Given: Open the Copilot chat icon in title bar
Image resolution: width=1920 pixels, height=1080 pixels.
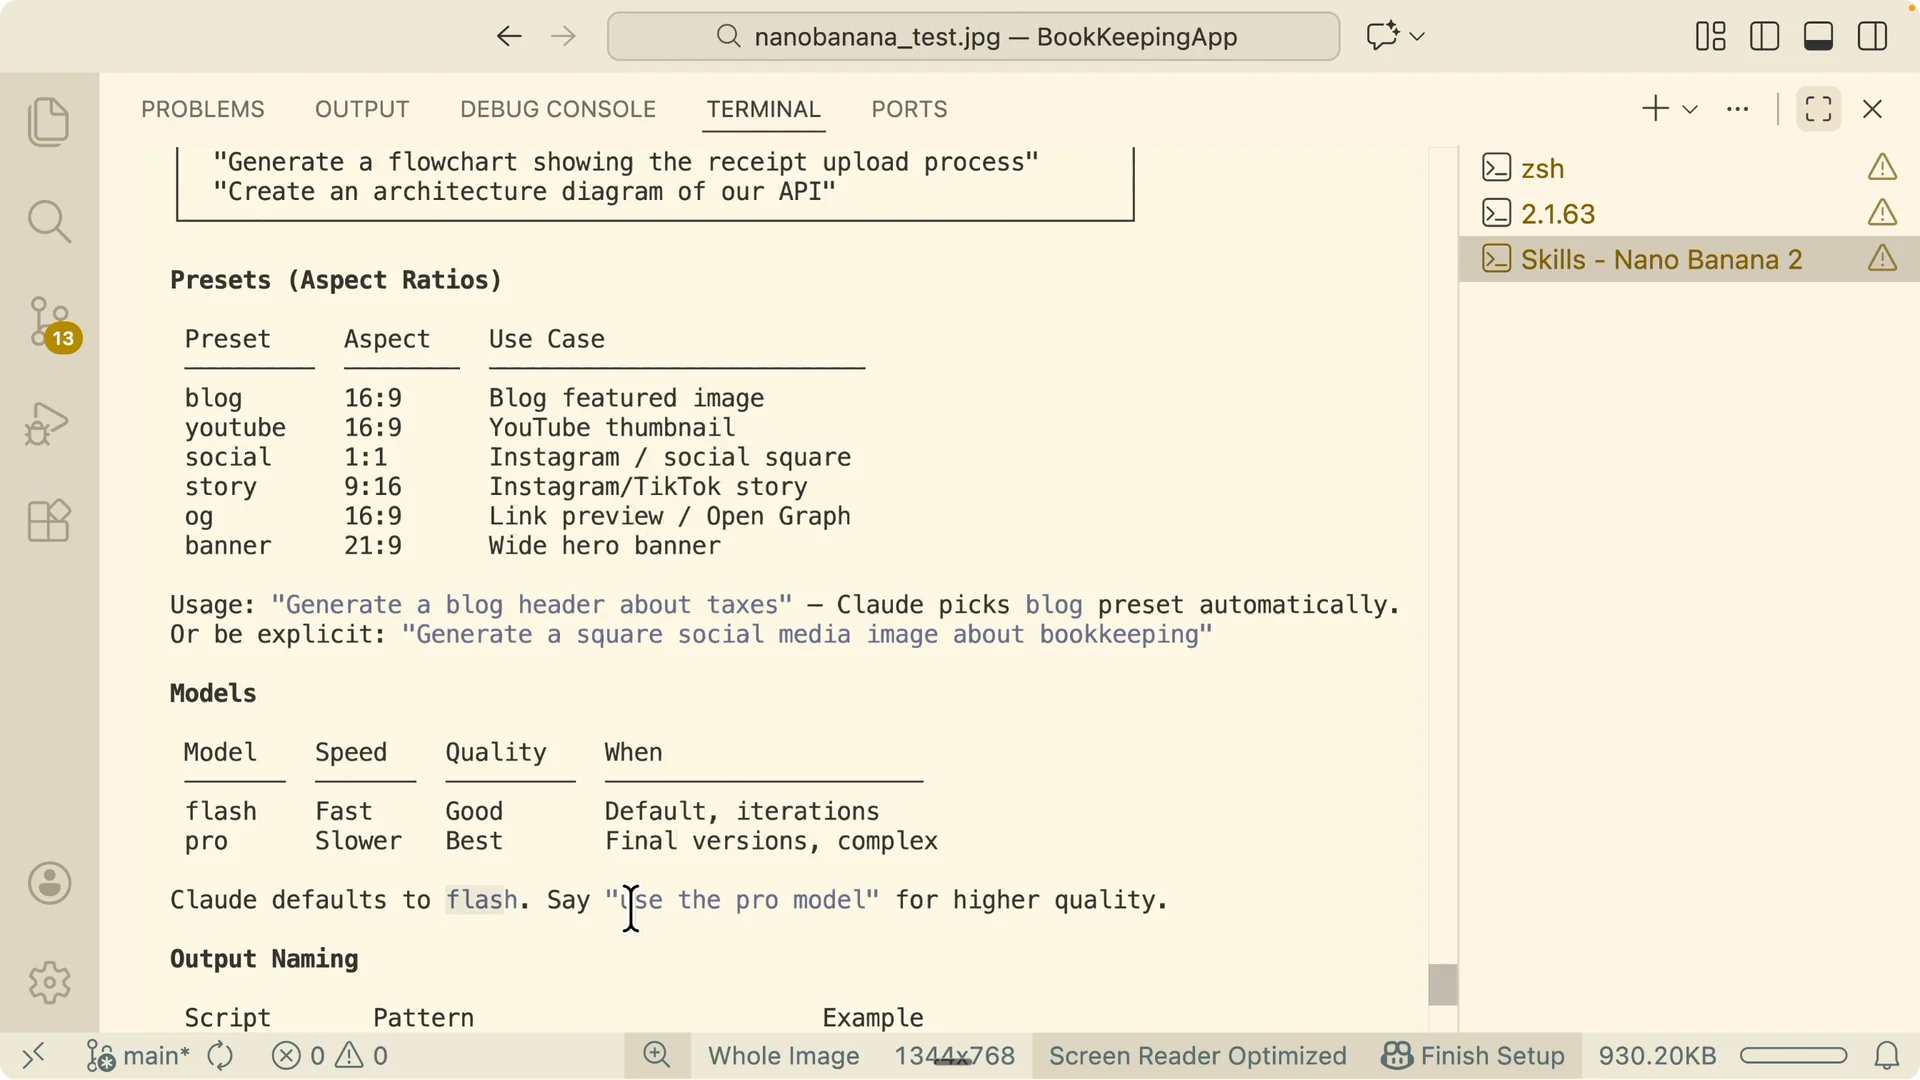Looking at the screenshot, I should 1383,37.
